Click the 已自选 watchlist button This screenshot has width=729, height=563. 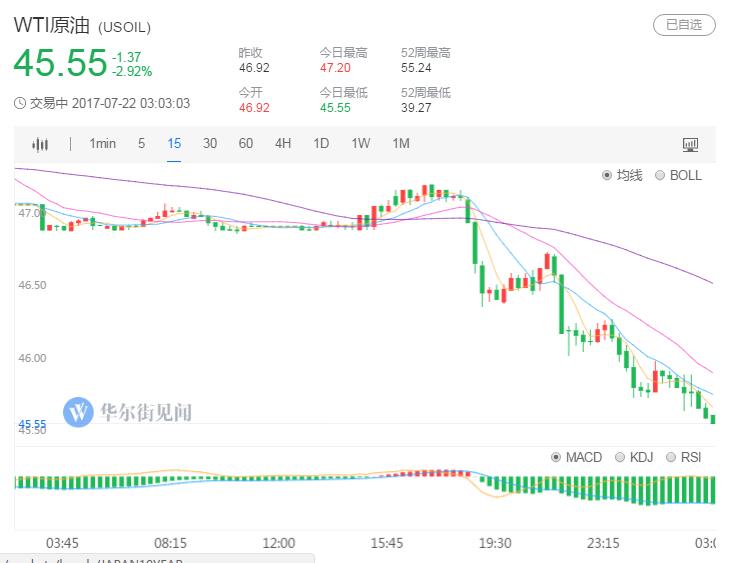tap(684, 24)
